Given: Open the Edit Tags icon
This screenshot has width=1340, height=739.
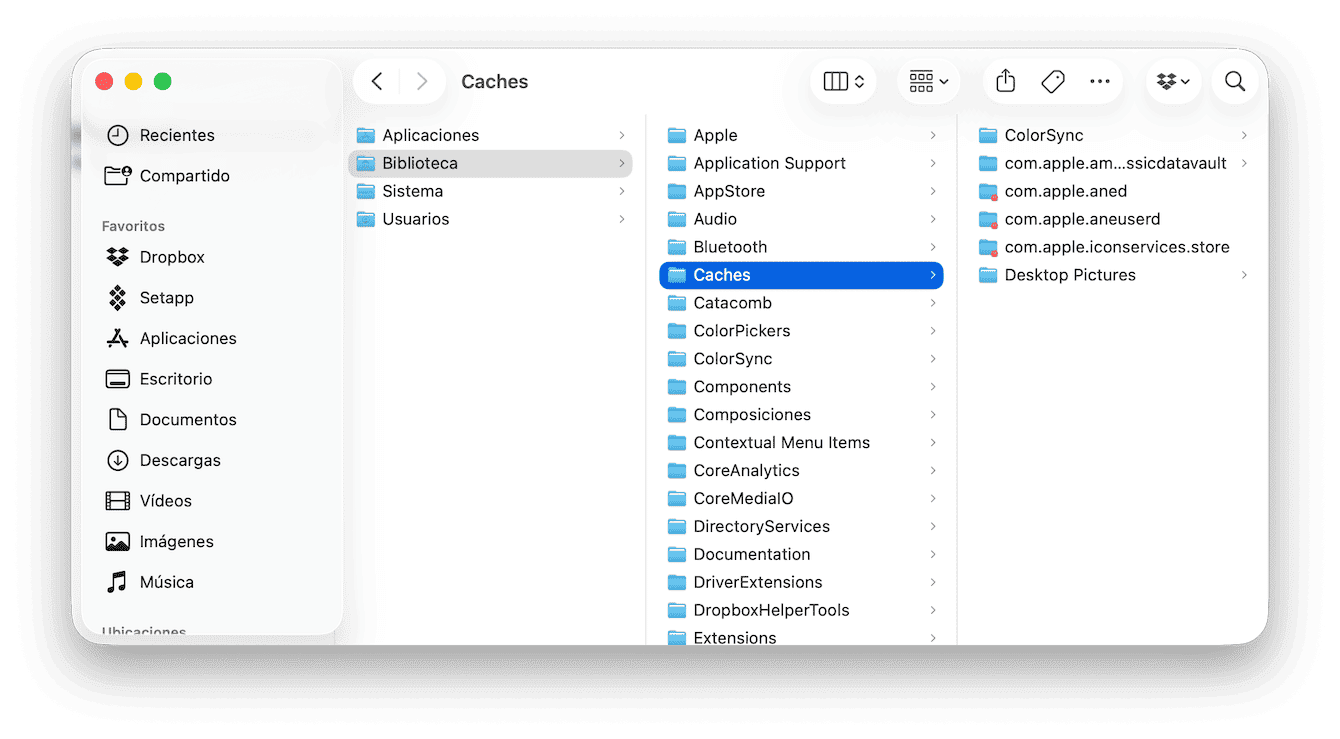Looking at the screenshot, I should pos(1053,82).
